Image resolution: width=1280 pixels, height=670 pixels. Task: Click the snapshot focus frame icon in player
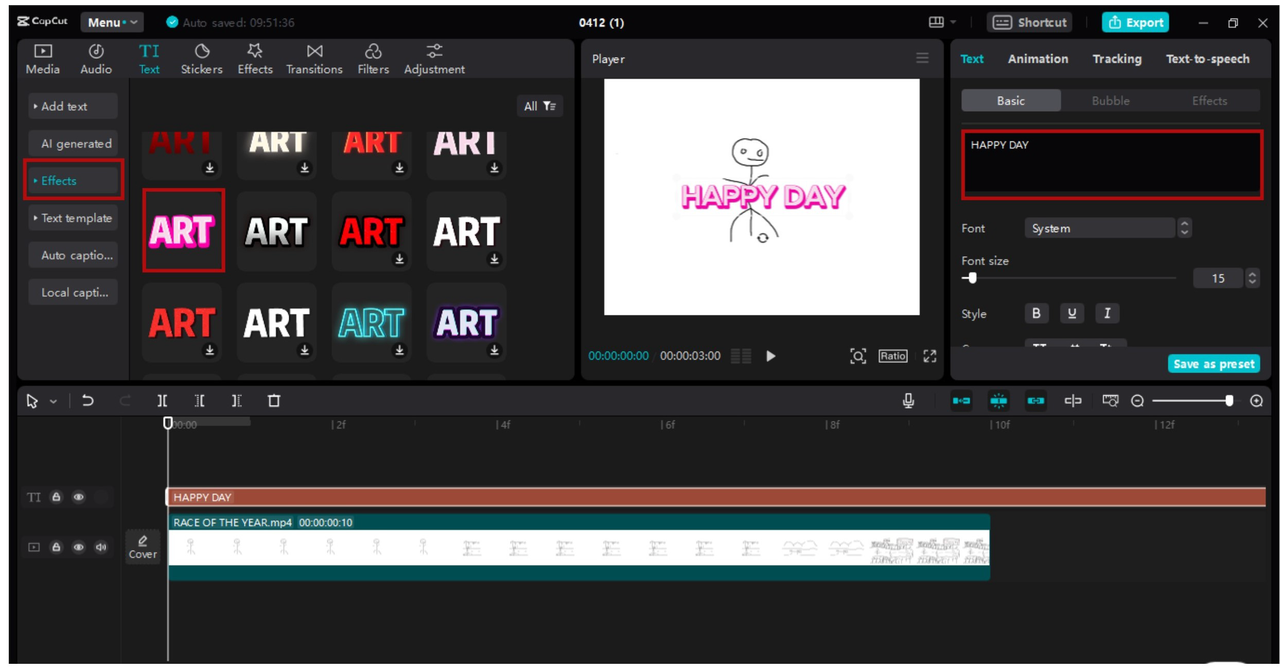pos(858,356)
